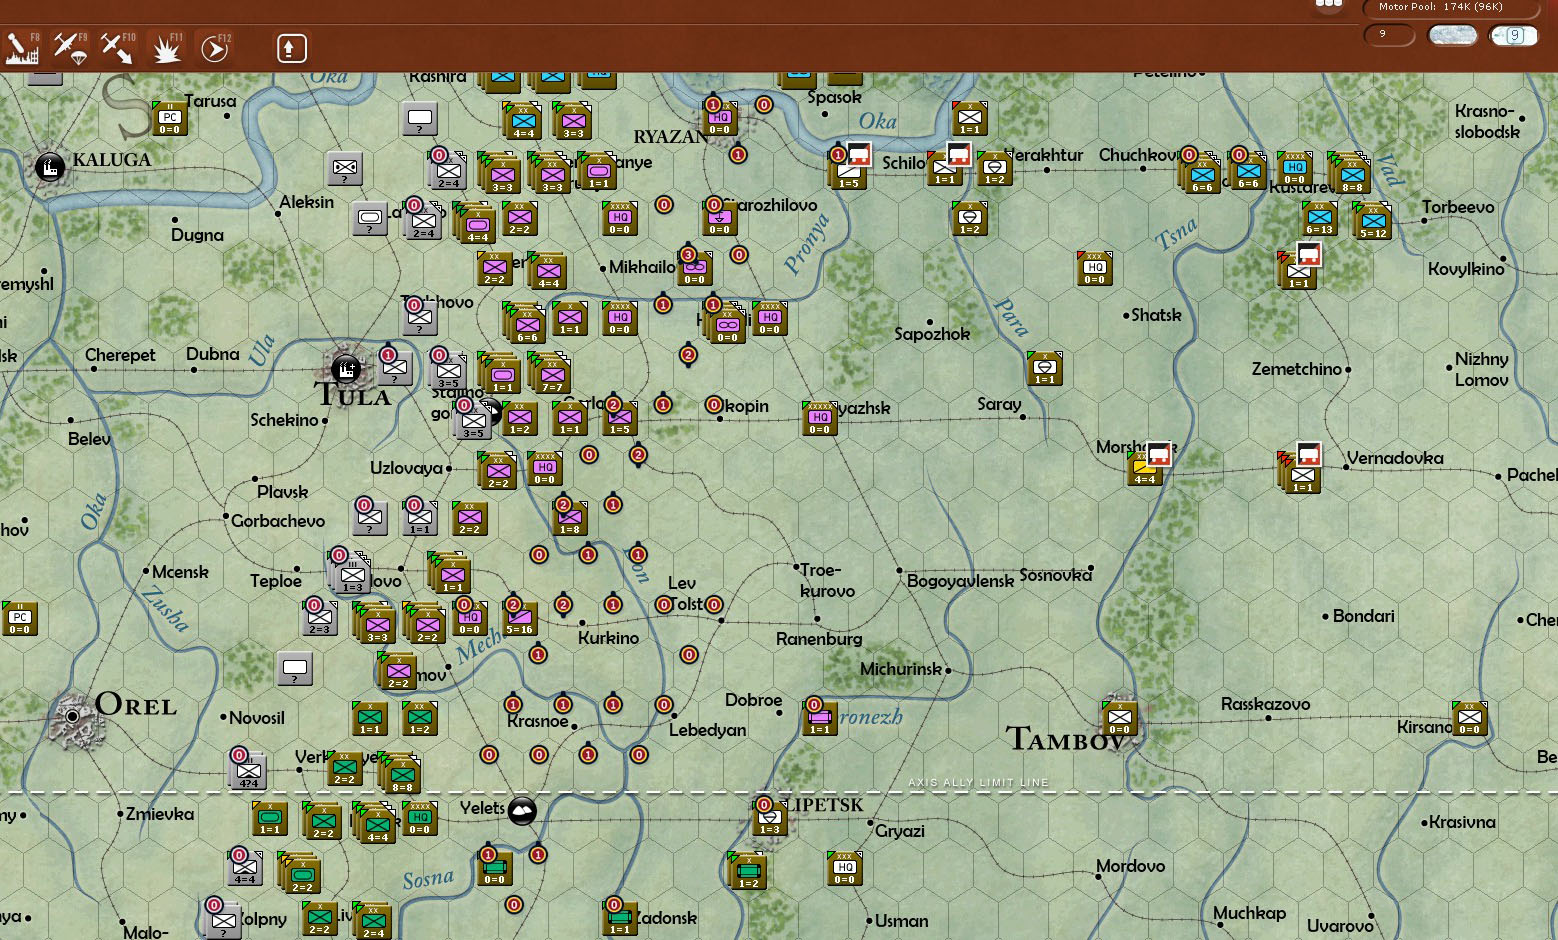Select the Kaluga factory city icon
Viewport: 1558px width, 940px height.
point(49,166)
